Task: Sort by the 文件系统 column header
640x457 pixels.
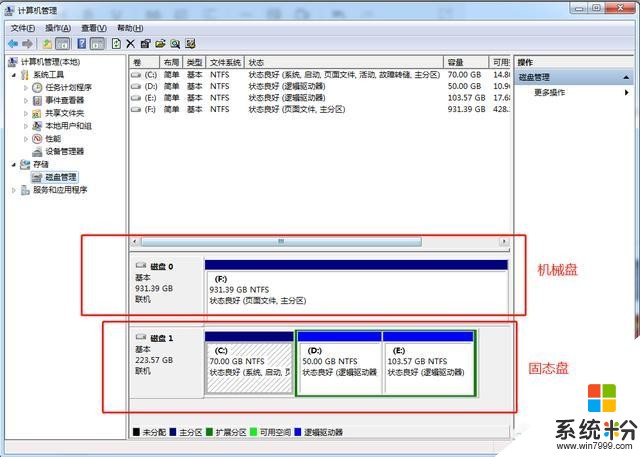Action: [225, 62]
